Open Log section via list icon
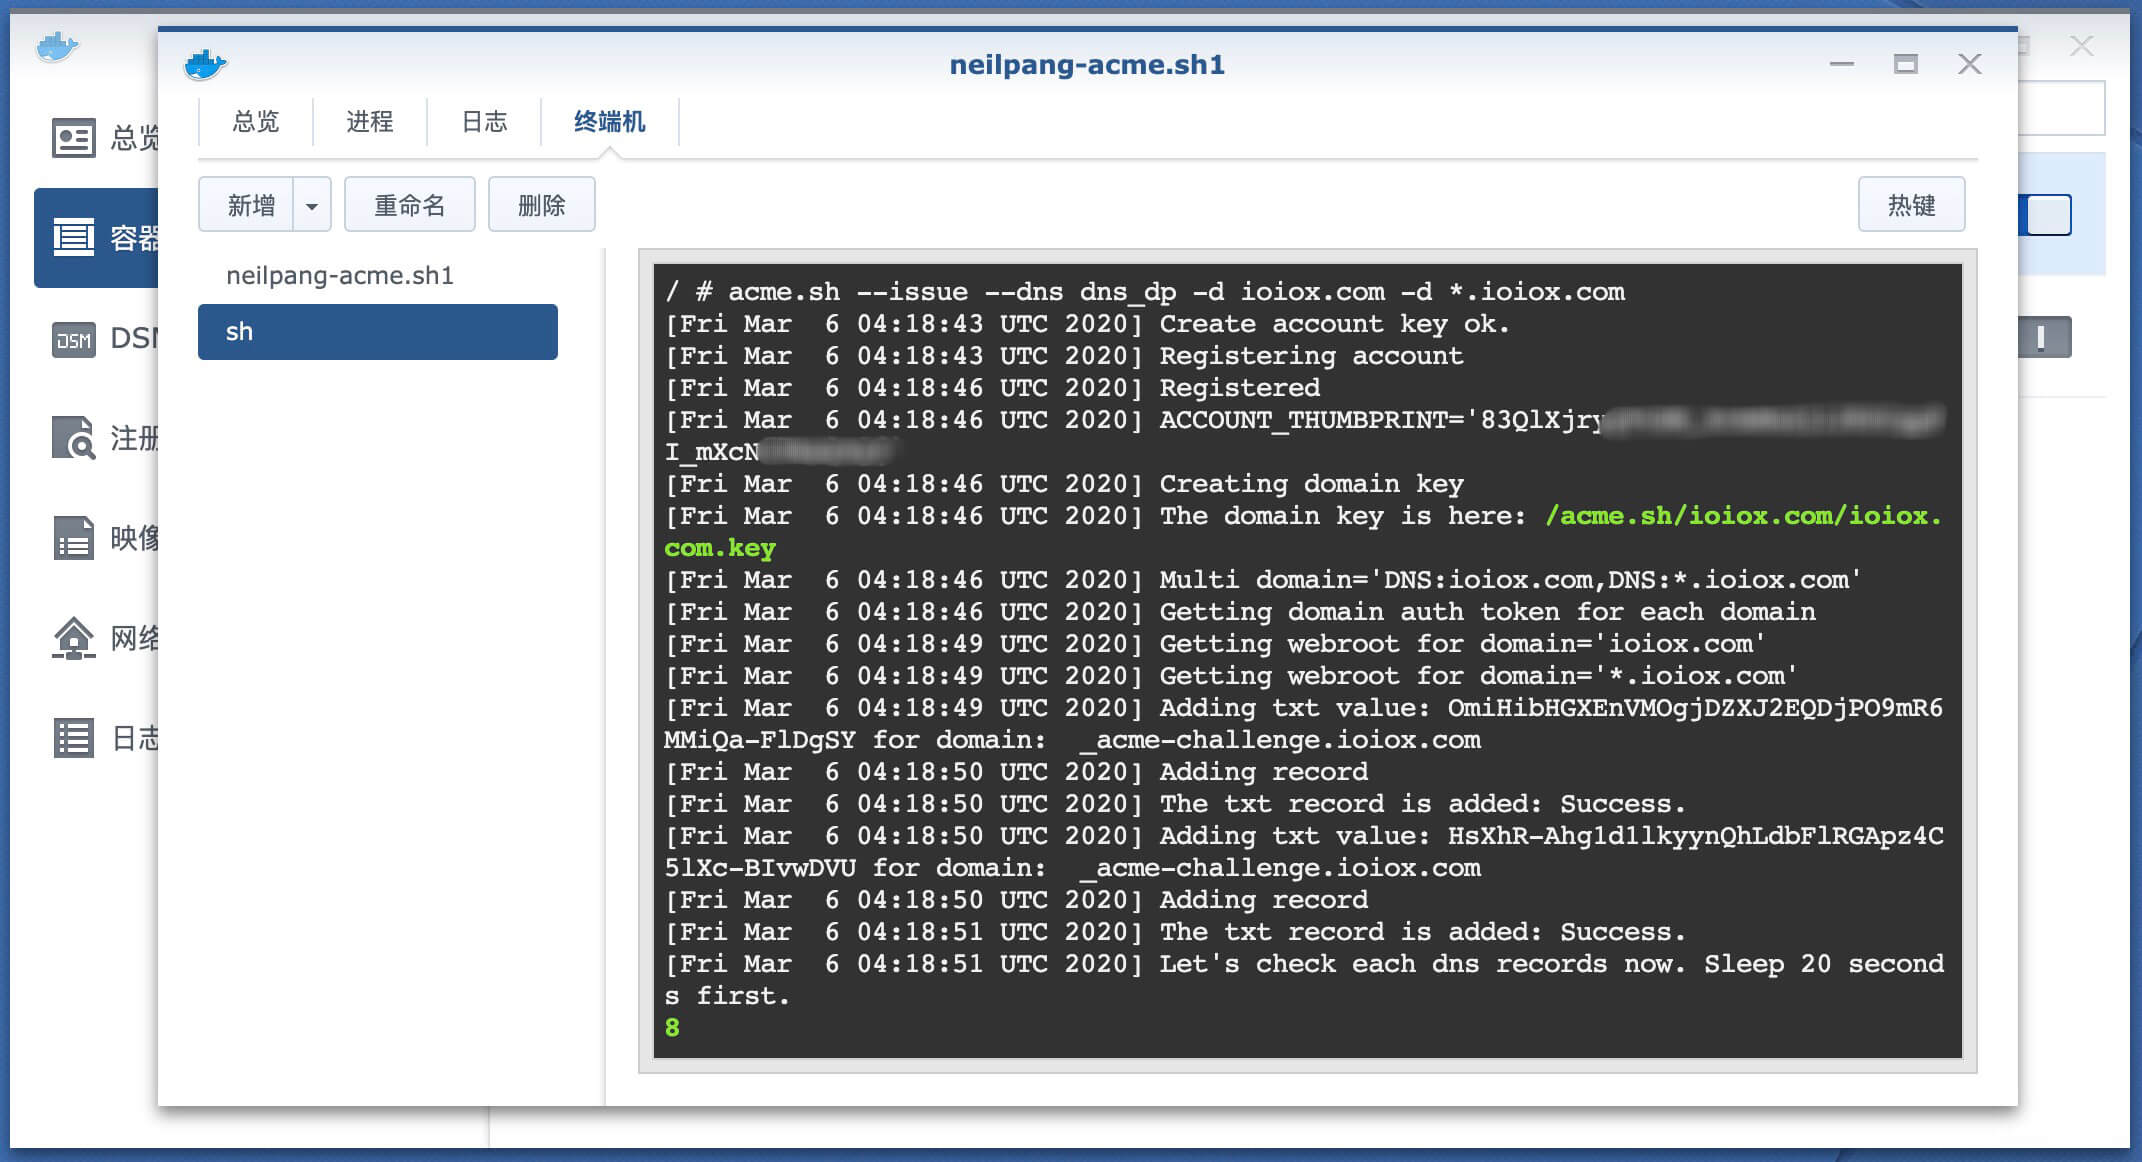The image size is (2142, 1162). coord(73,738)
